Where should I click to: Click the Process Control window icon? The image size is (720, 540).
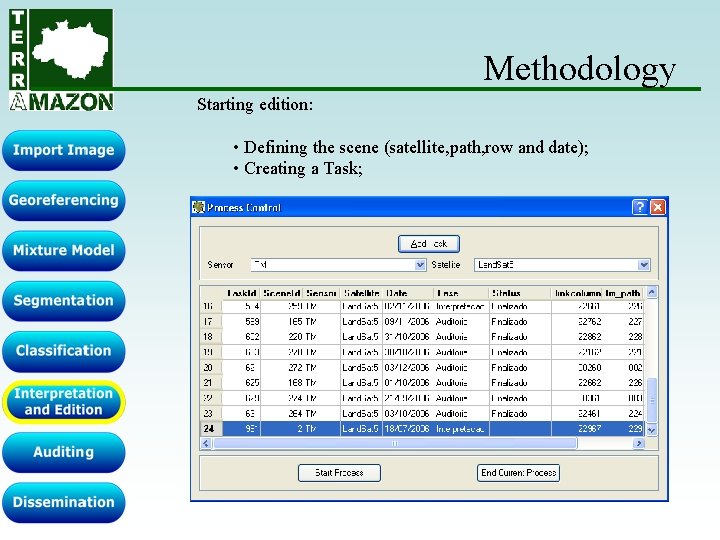point(198,208)
